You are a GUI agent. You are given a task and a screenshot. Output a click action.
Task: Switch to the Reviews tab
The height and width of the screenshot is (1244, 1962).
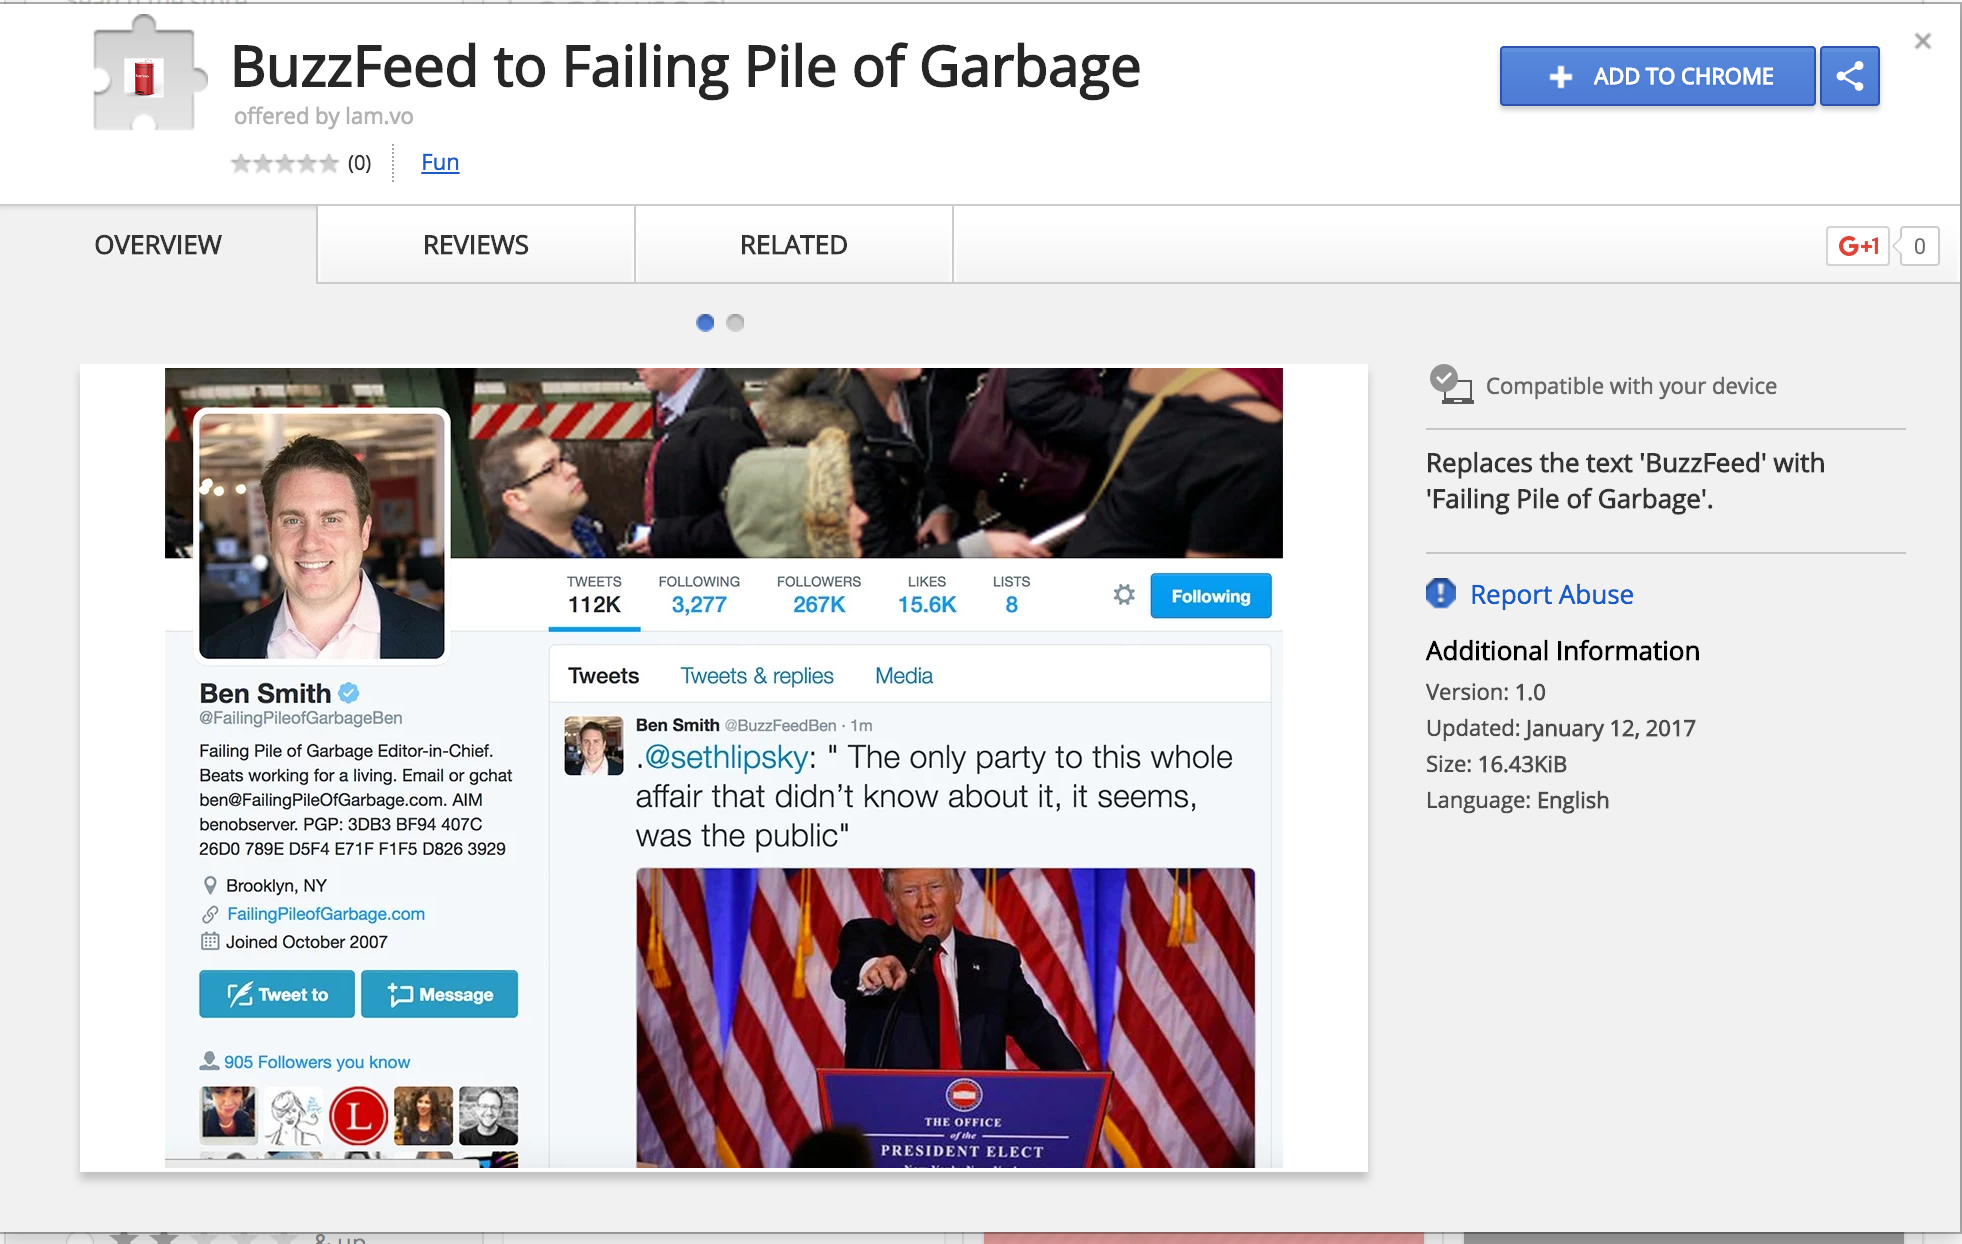(475, 245)
